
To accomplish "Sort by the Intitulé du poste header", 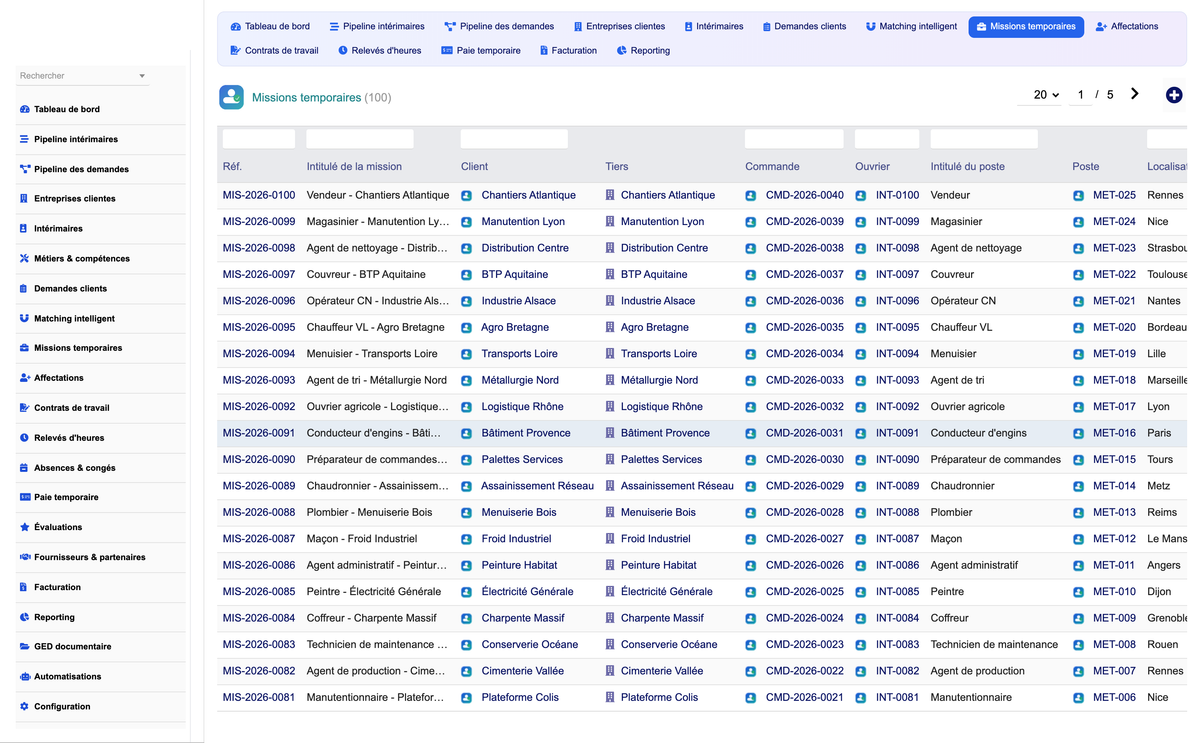I will click(x=968, y=167).
